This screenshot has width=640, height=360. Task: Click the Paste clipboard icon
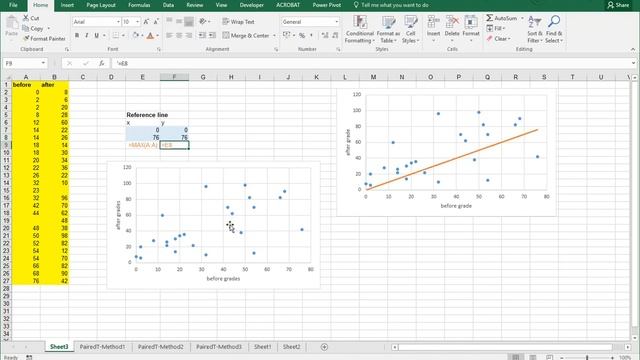click(x=12, y=23)
